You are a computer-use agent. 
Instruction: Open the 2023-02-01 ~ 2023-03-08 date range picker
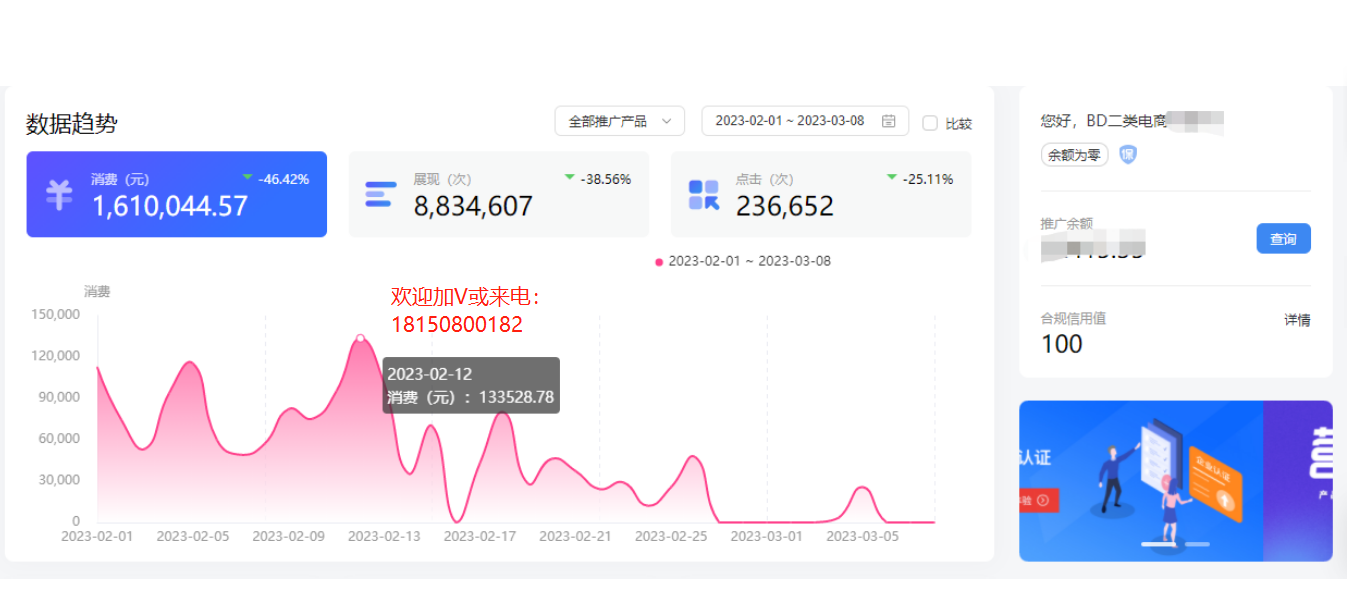pos(790,121)
